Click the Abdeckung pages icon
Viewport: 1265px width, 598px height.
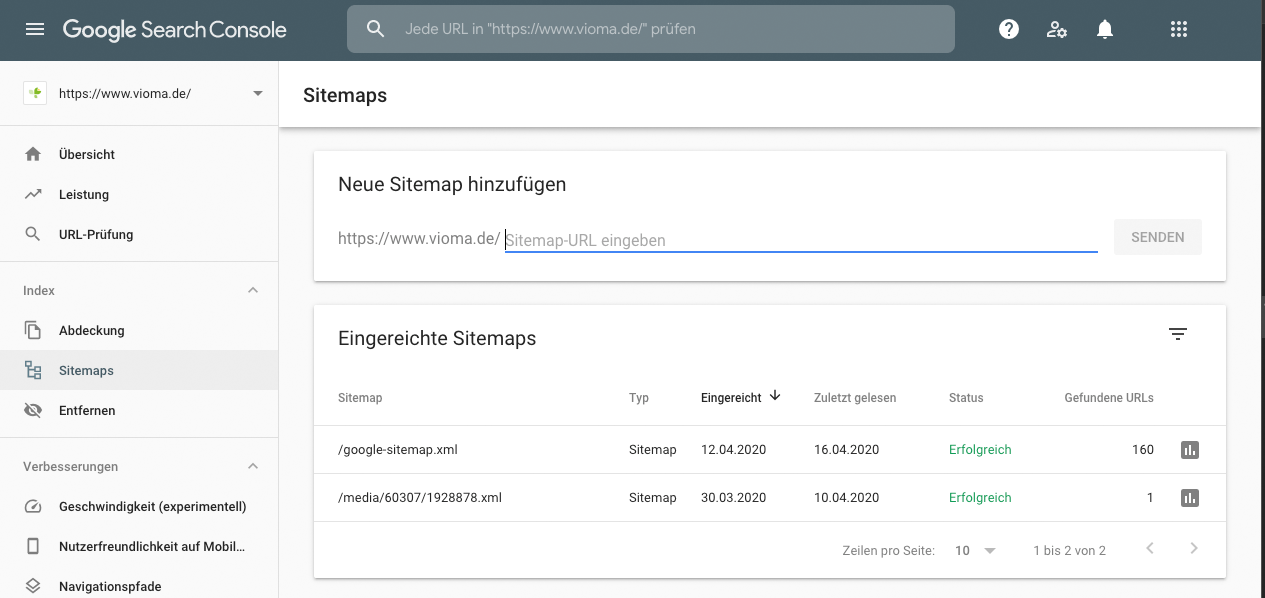[x=33, y=330]
